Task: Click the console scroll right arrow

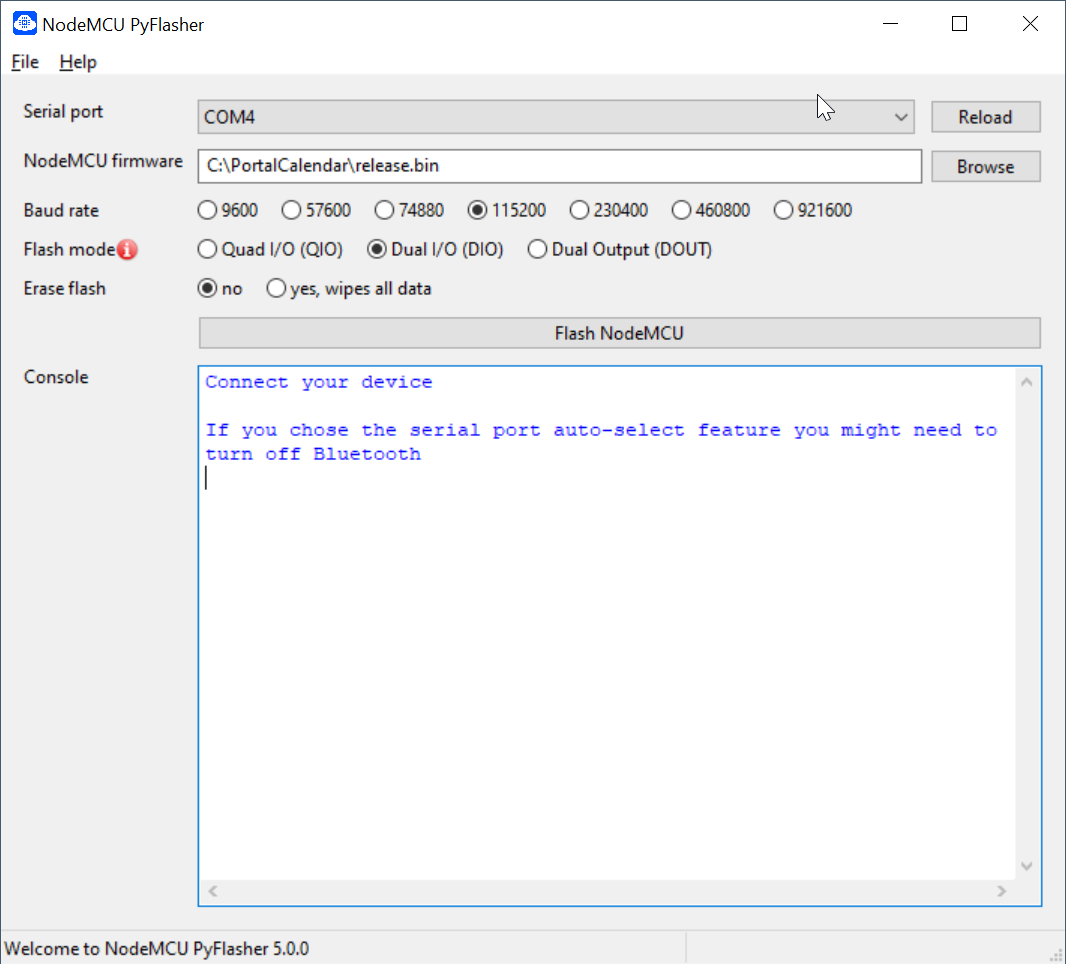Action: (1001, 891)
